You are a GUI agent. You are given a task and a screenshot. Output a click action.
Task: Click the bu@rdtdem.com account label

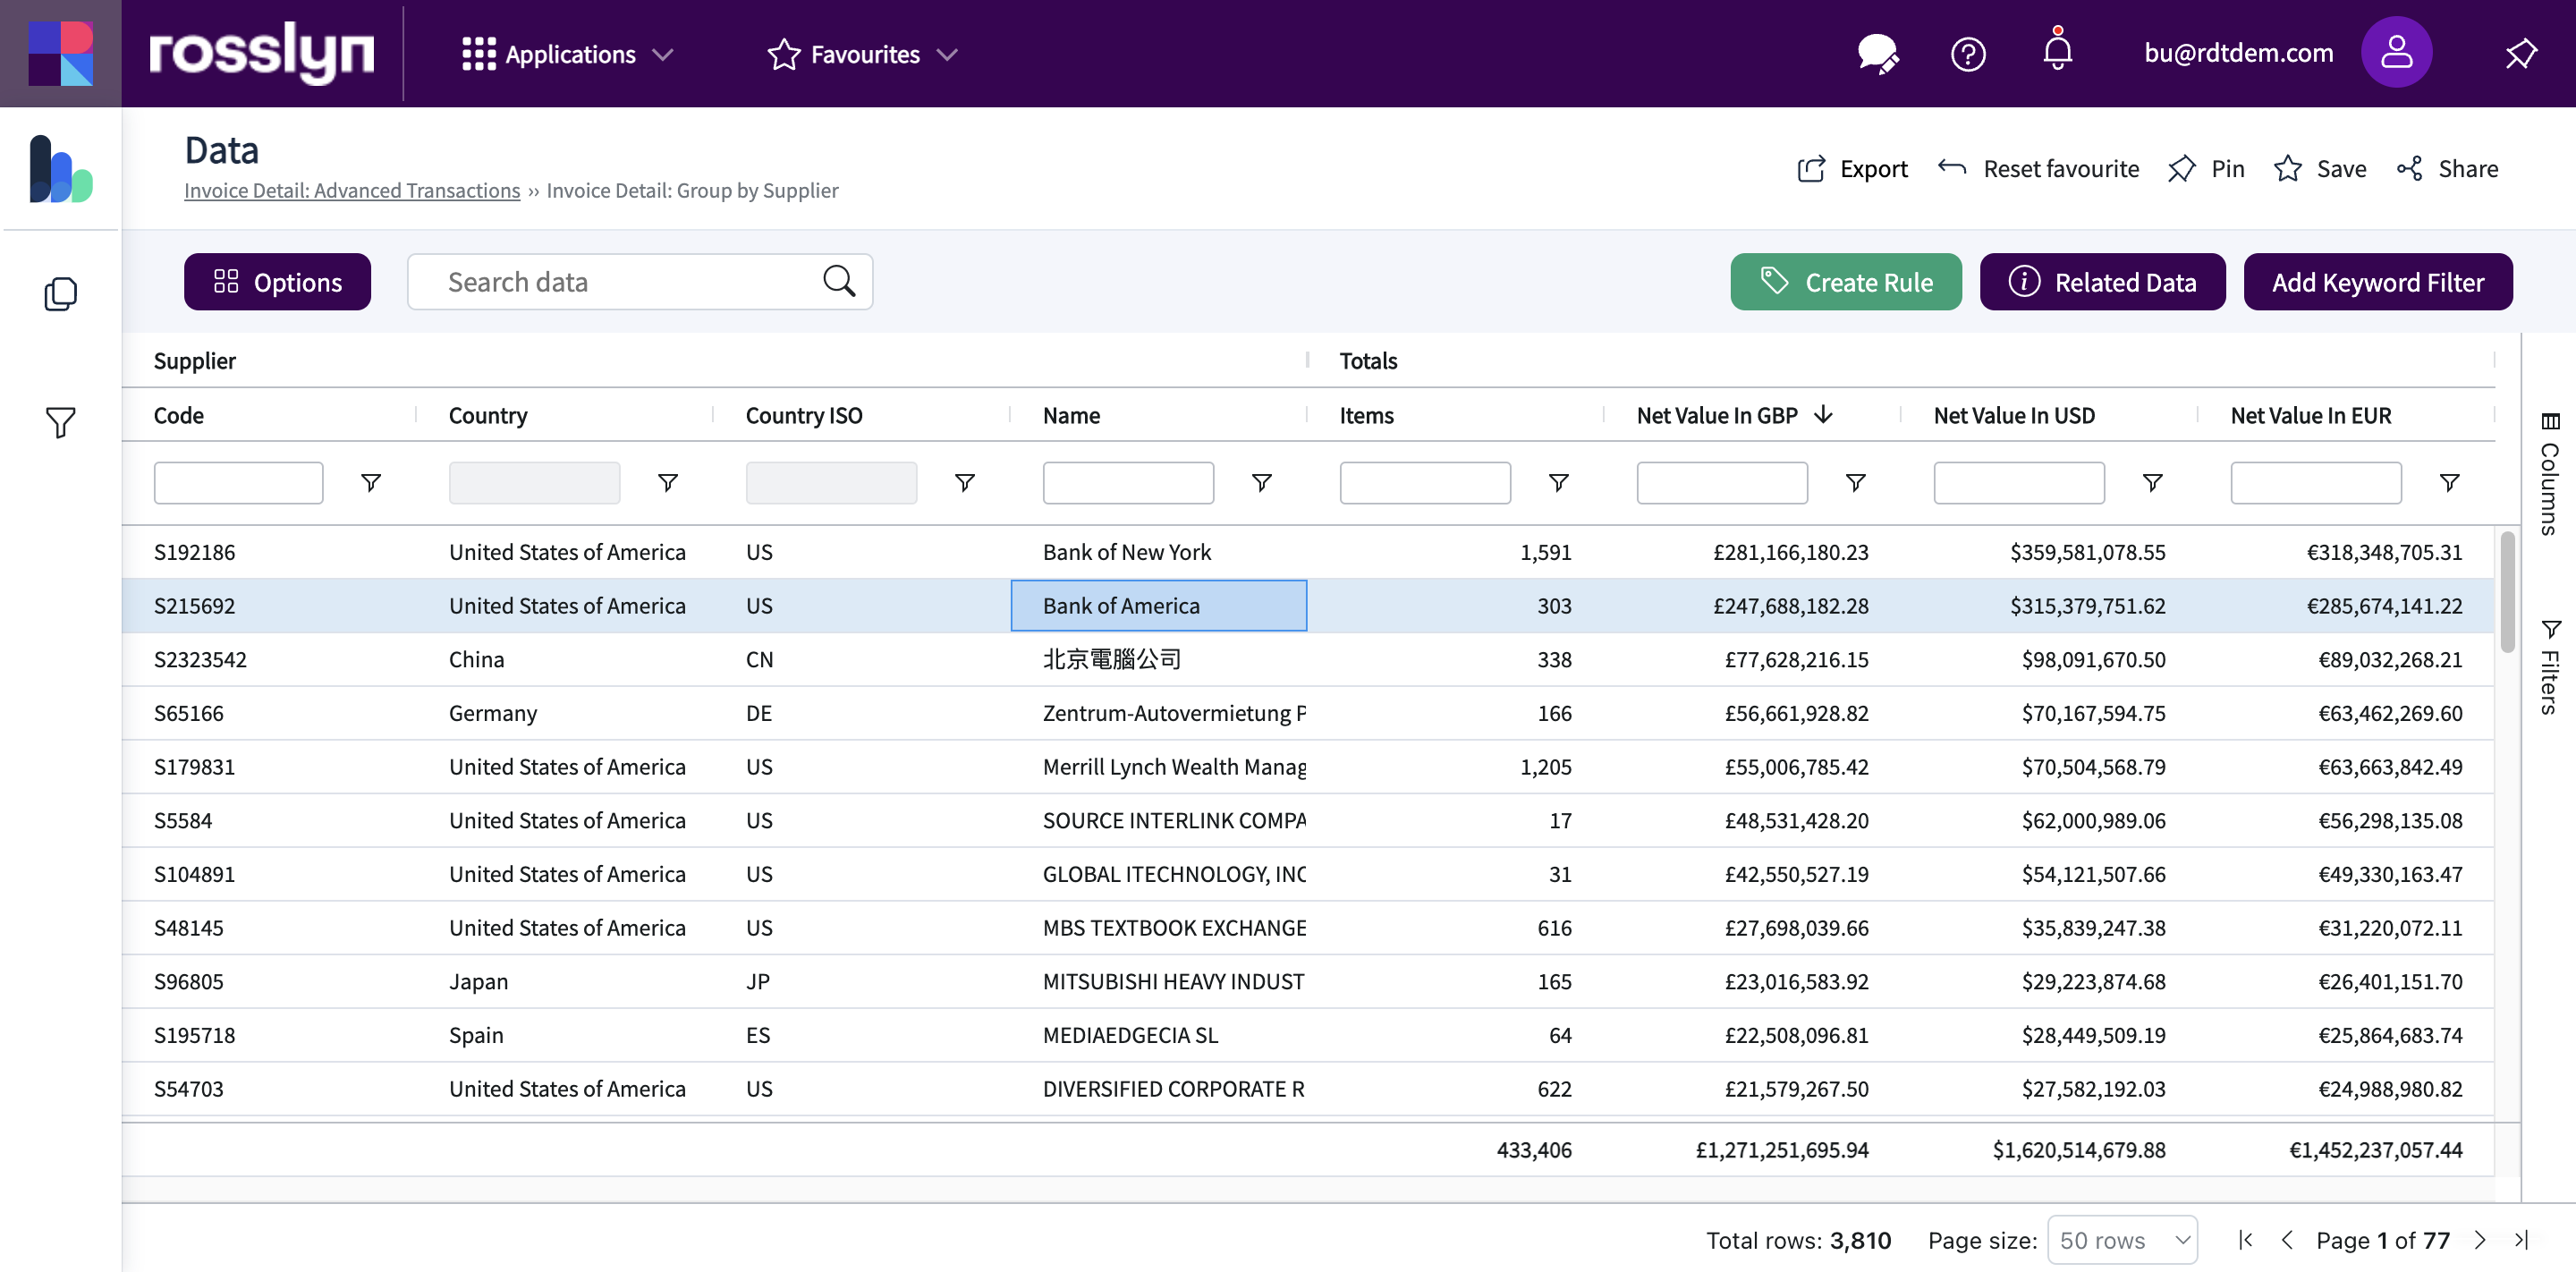pyautogui.click(x=2238, y=53)
